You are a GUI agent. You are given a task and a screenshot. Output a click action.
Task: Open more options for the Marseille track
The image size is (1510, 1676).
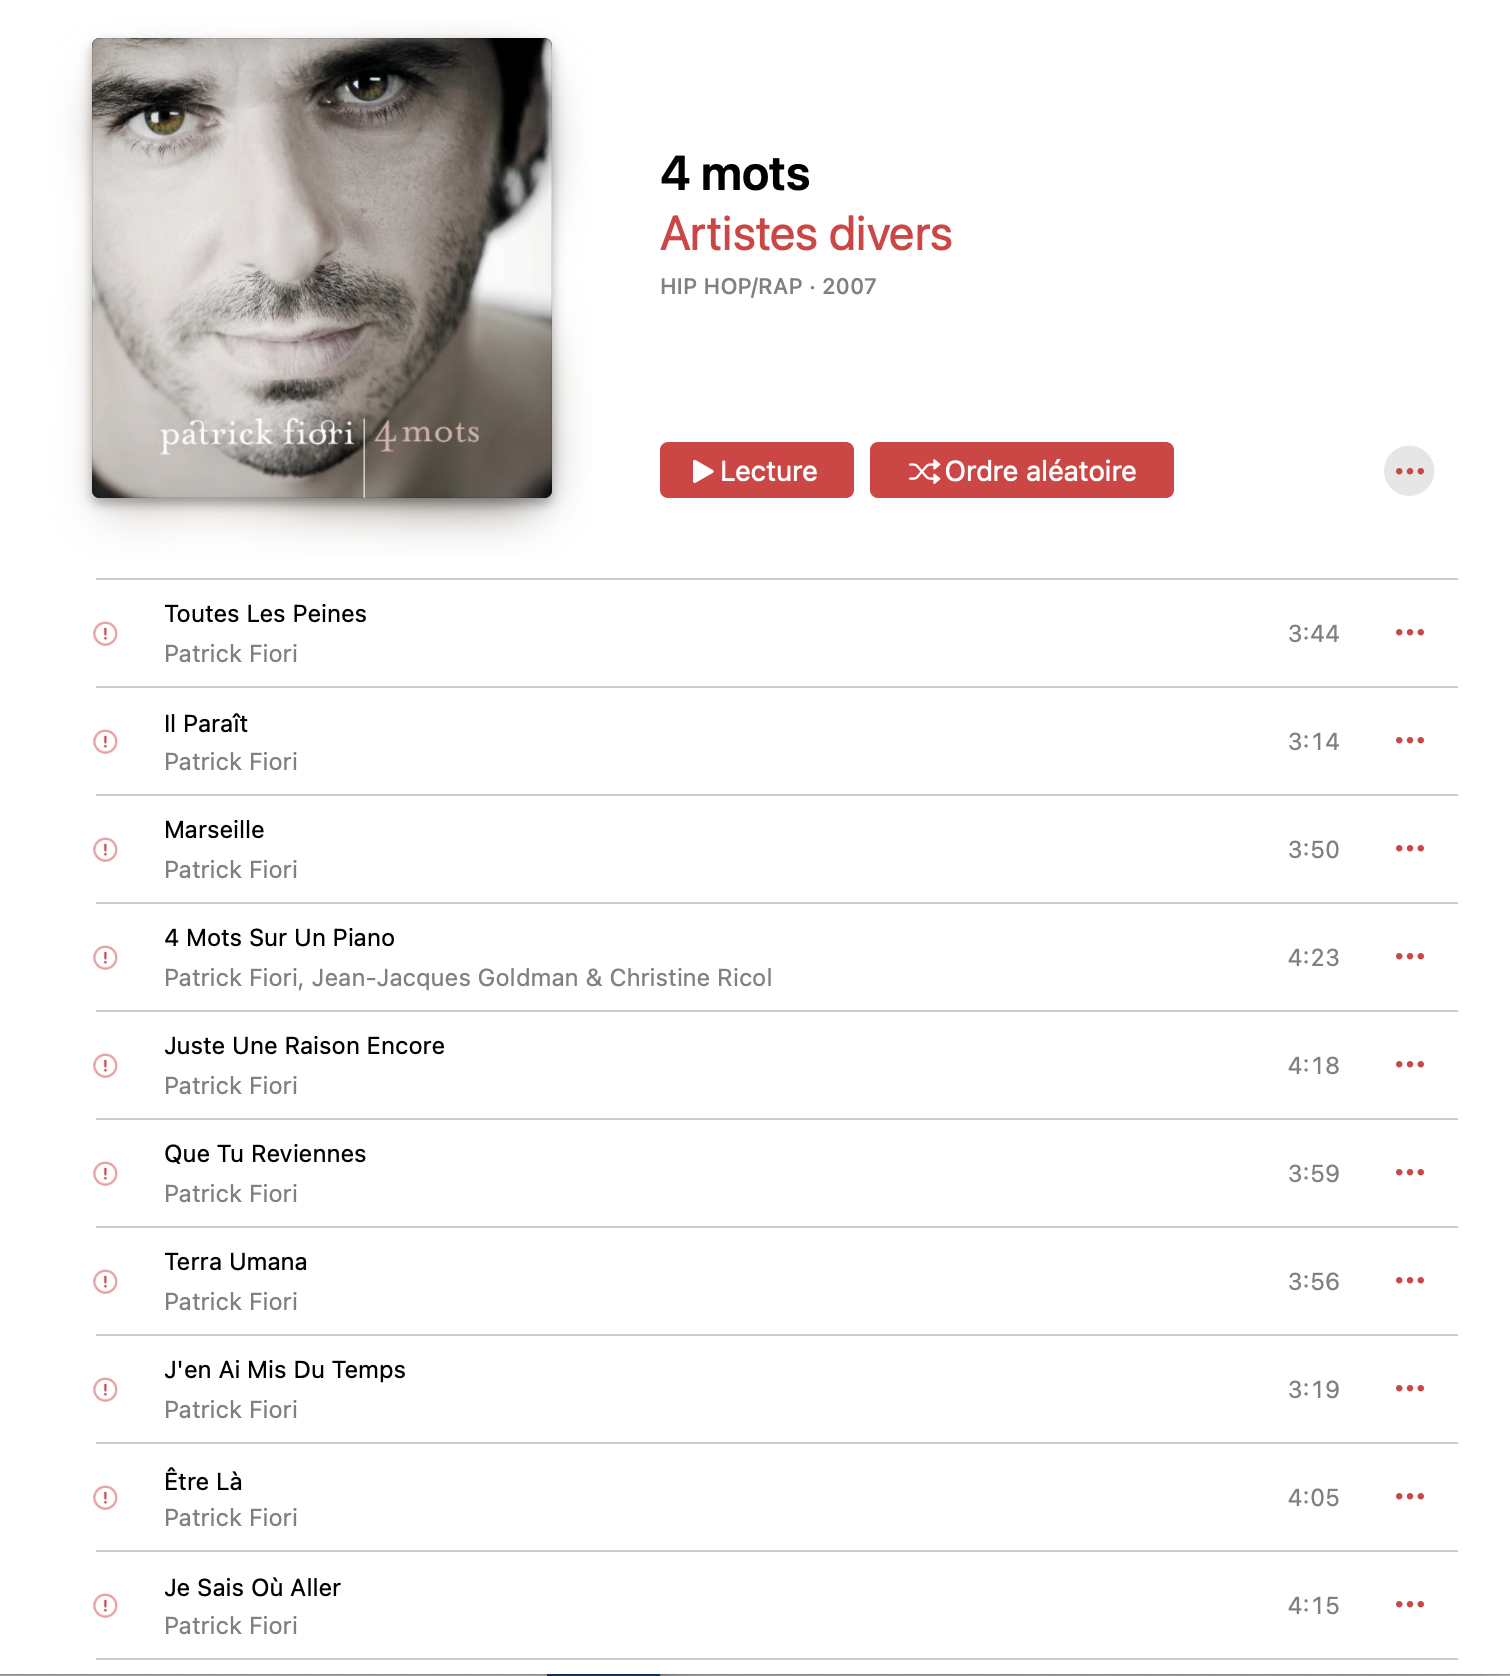tap(1409, 848)
